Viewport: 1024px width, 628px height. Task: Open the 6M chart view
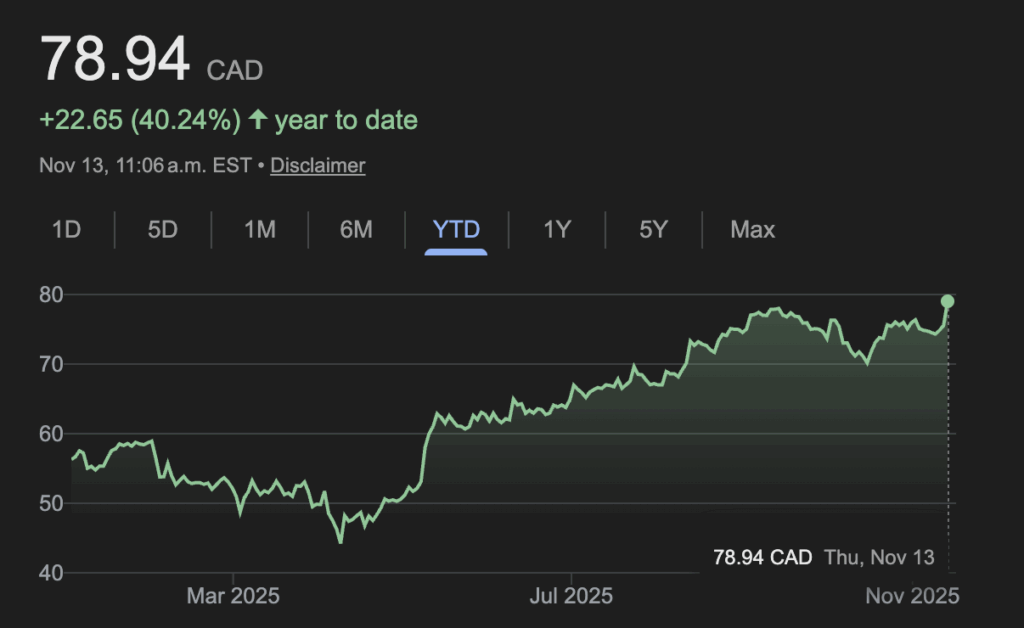click(x=356, y=230)
